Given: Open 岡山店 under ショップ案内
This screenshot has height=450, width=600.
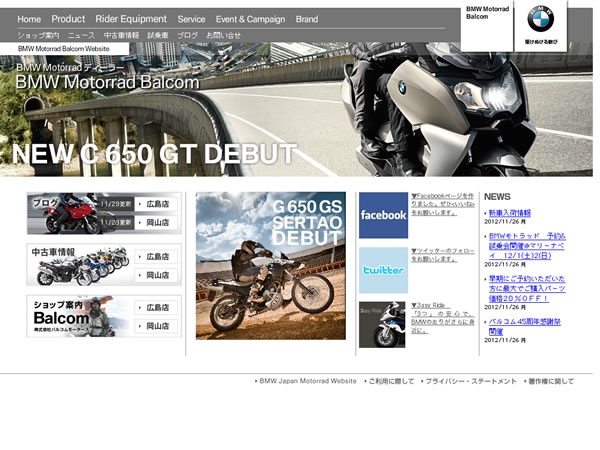Looking at the screenshot, I should pos(156,326).
